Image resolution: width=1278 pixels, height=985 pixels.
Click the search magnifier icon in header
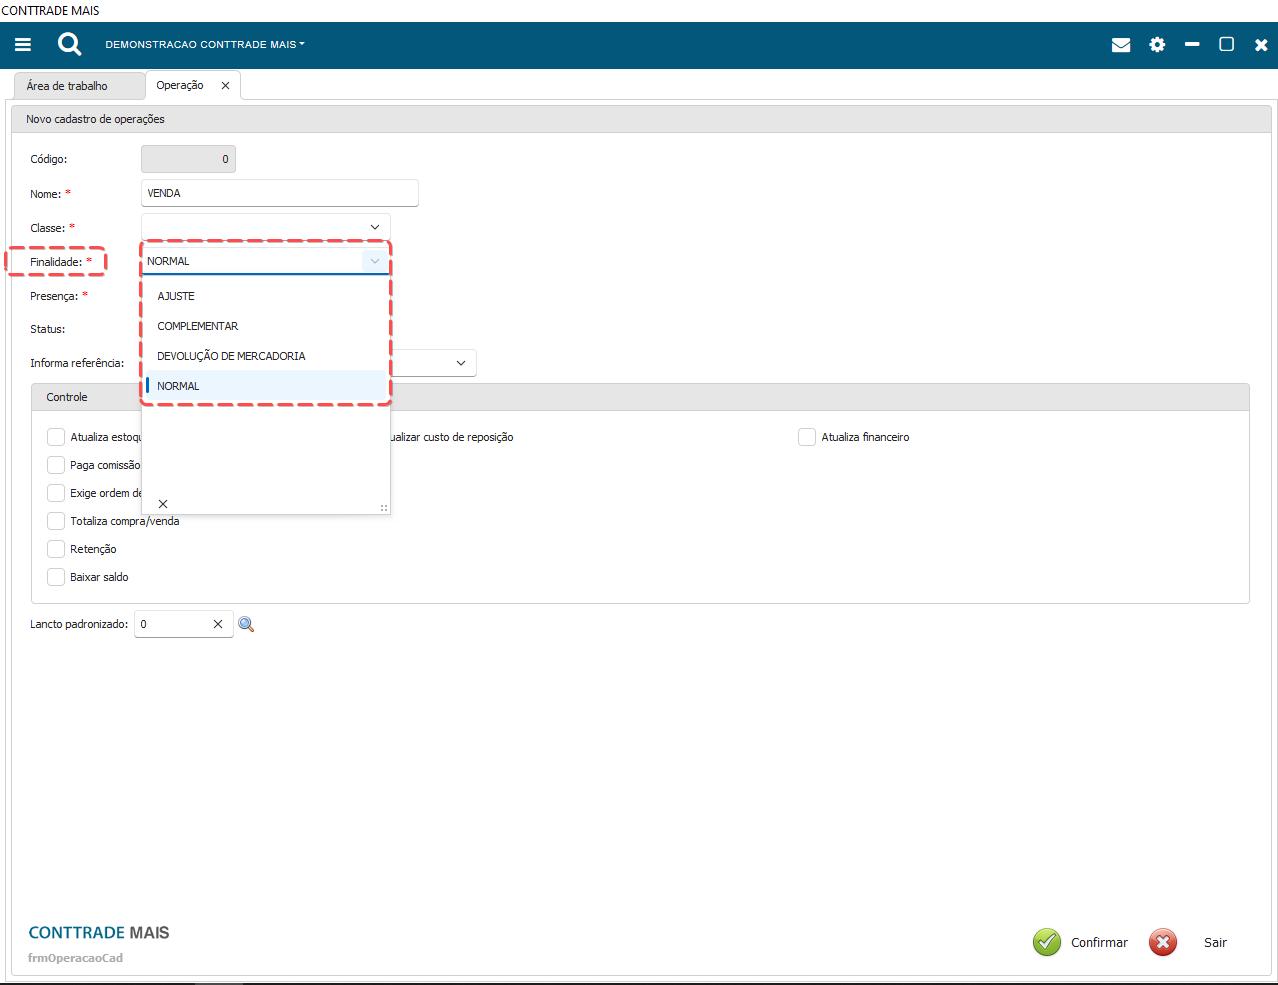tap(69, 44)
